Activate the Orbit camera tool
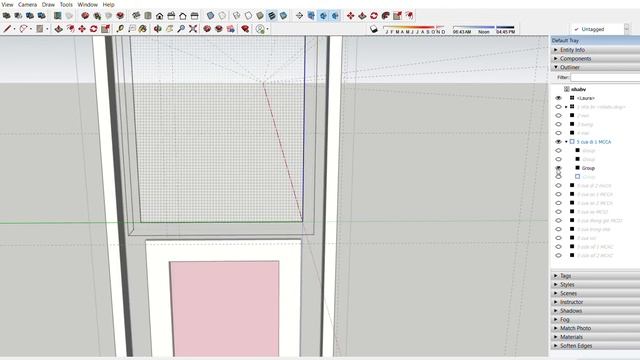Viewport: 640px width, 360px height. tap(158, 29)
